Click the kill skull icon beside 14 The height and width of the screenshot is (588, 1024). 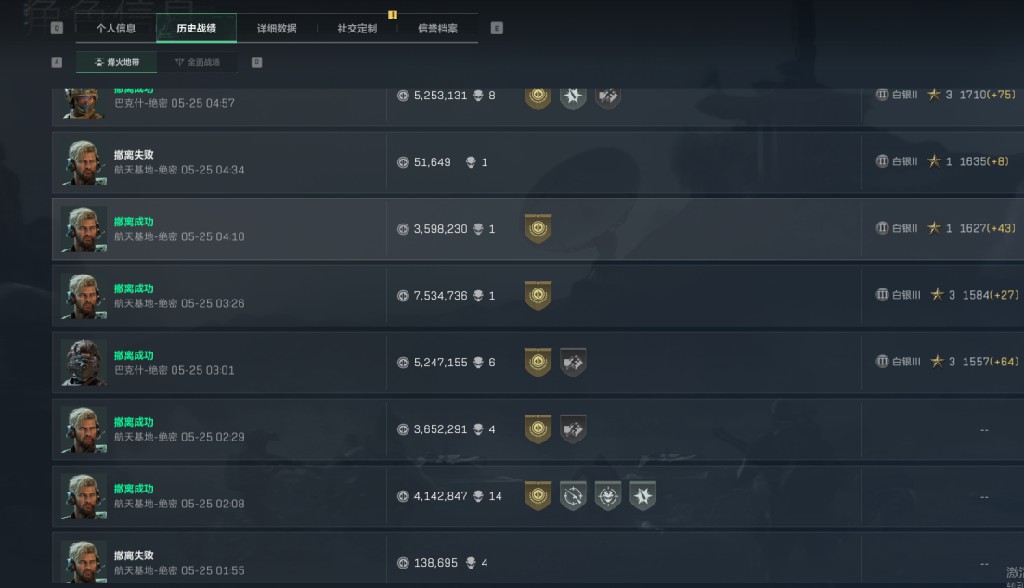tap(478, 496)
